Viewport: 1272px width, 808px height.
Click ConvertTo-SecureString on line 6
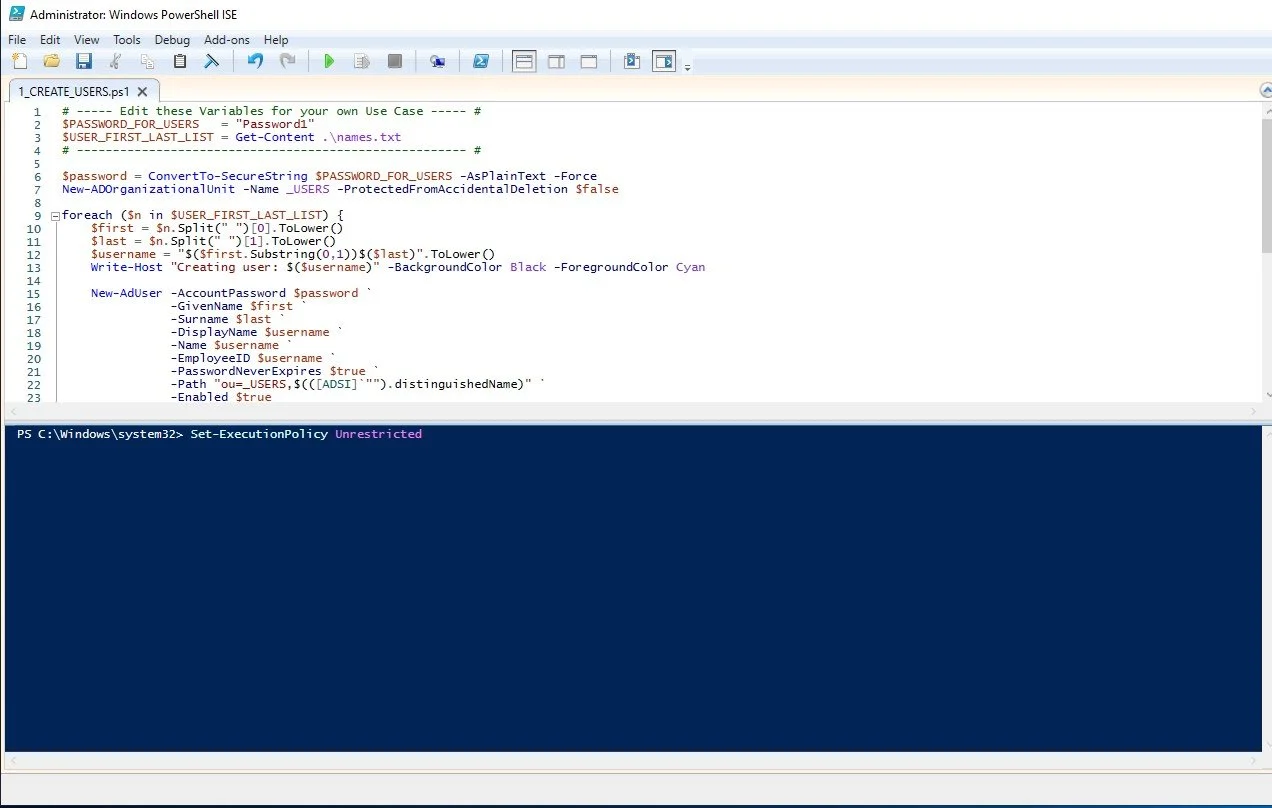[228, 176]
